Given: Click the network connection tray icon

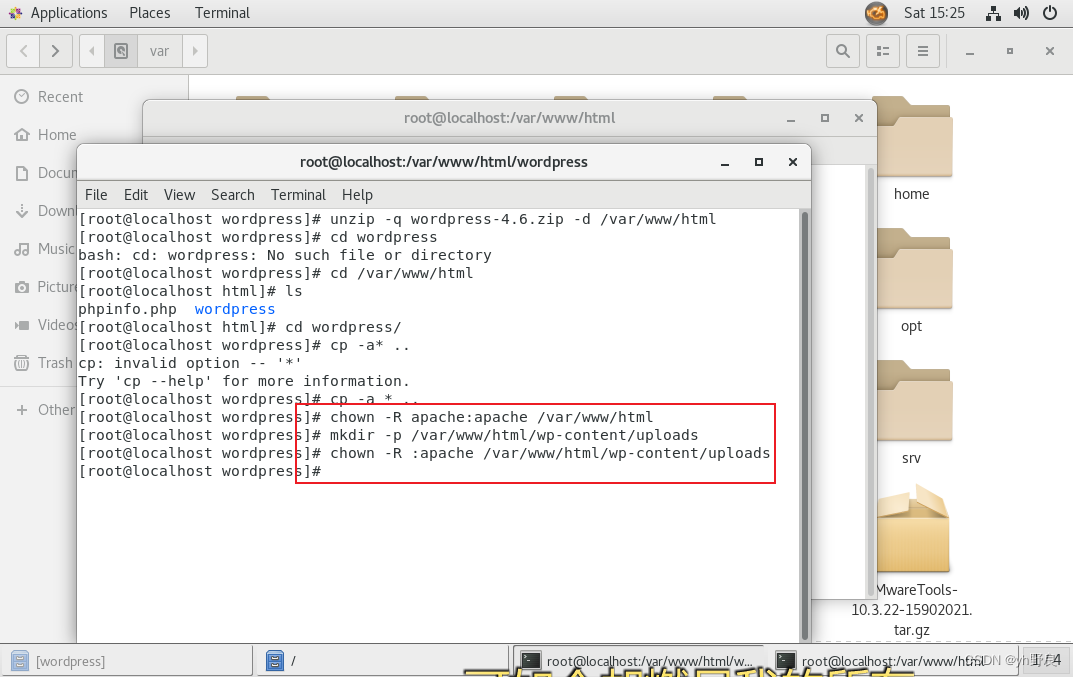Looking at the screenshot, I should click(x=993, y=13).
